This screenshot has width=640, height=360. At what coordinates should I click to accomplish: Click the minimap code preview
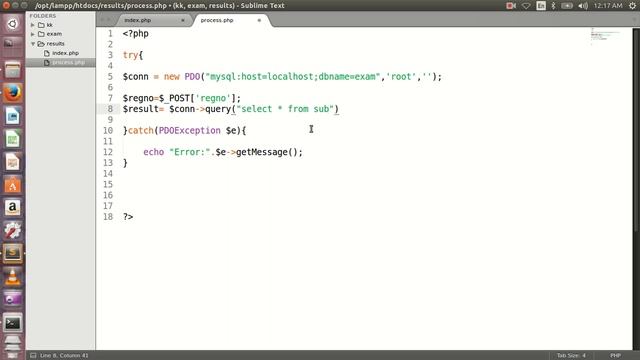click(x=605, y=36)
